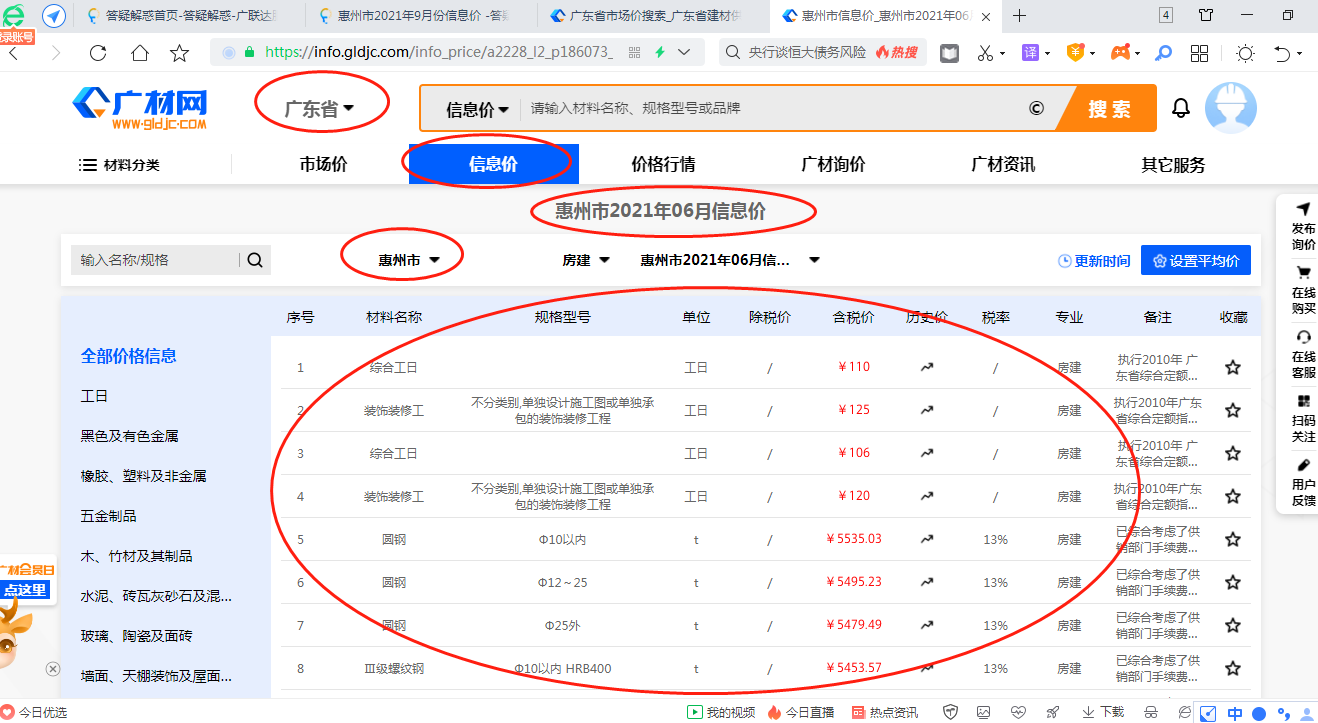Screen dimensions: 1318x723
Task: Click the magnifier next to name filter
Action: (x=255, y=260)
